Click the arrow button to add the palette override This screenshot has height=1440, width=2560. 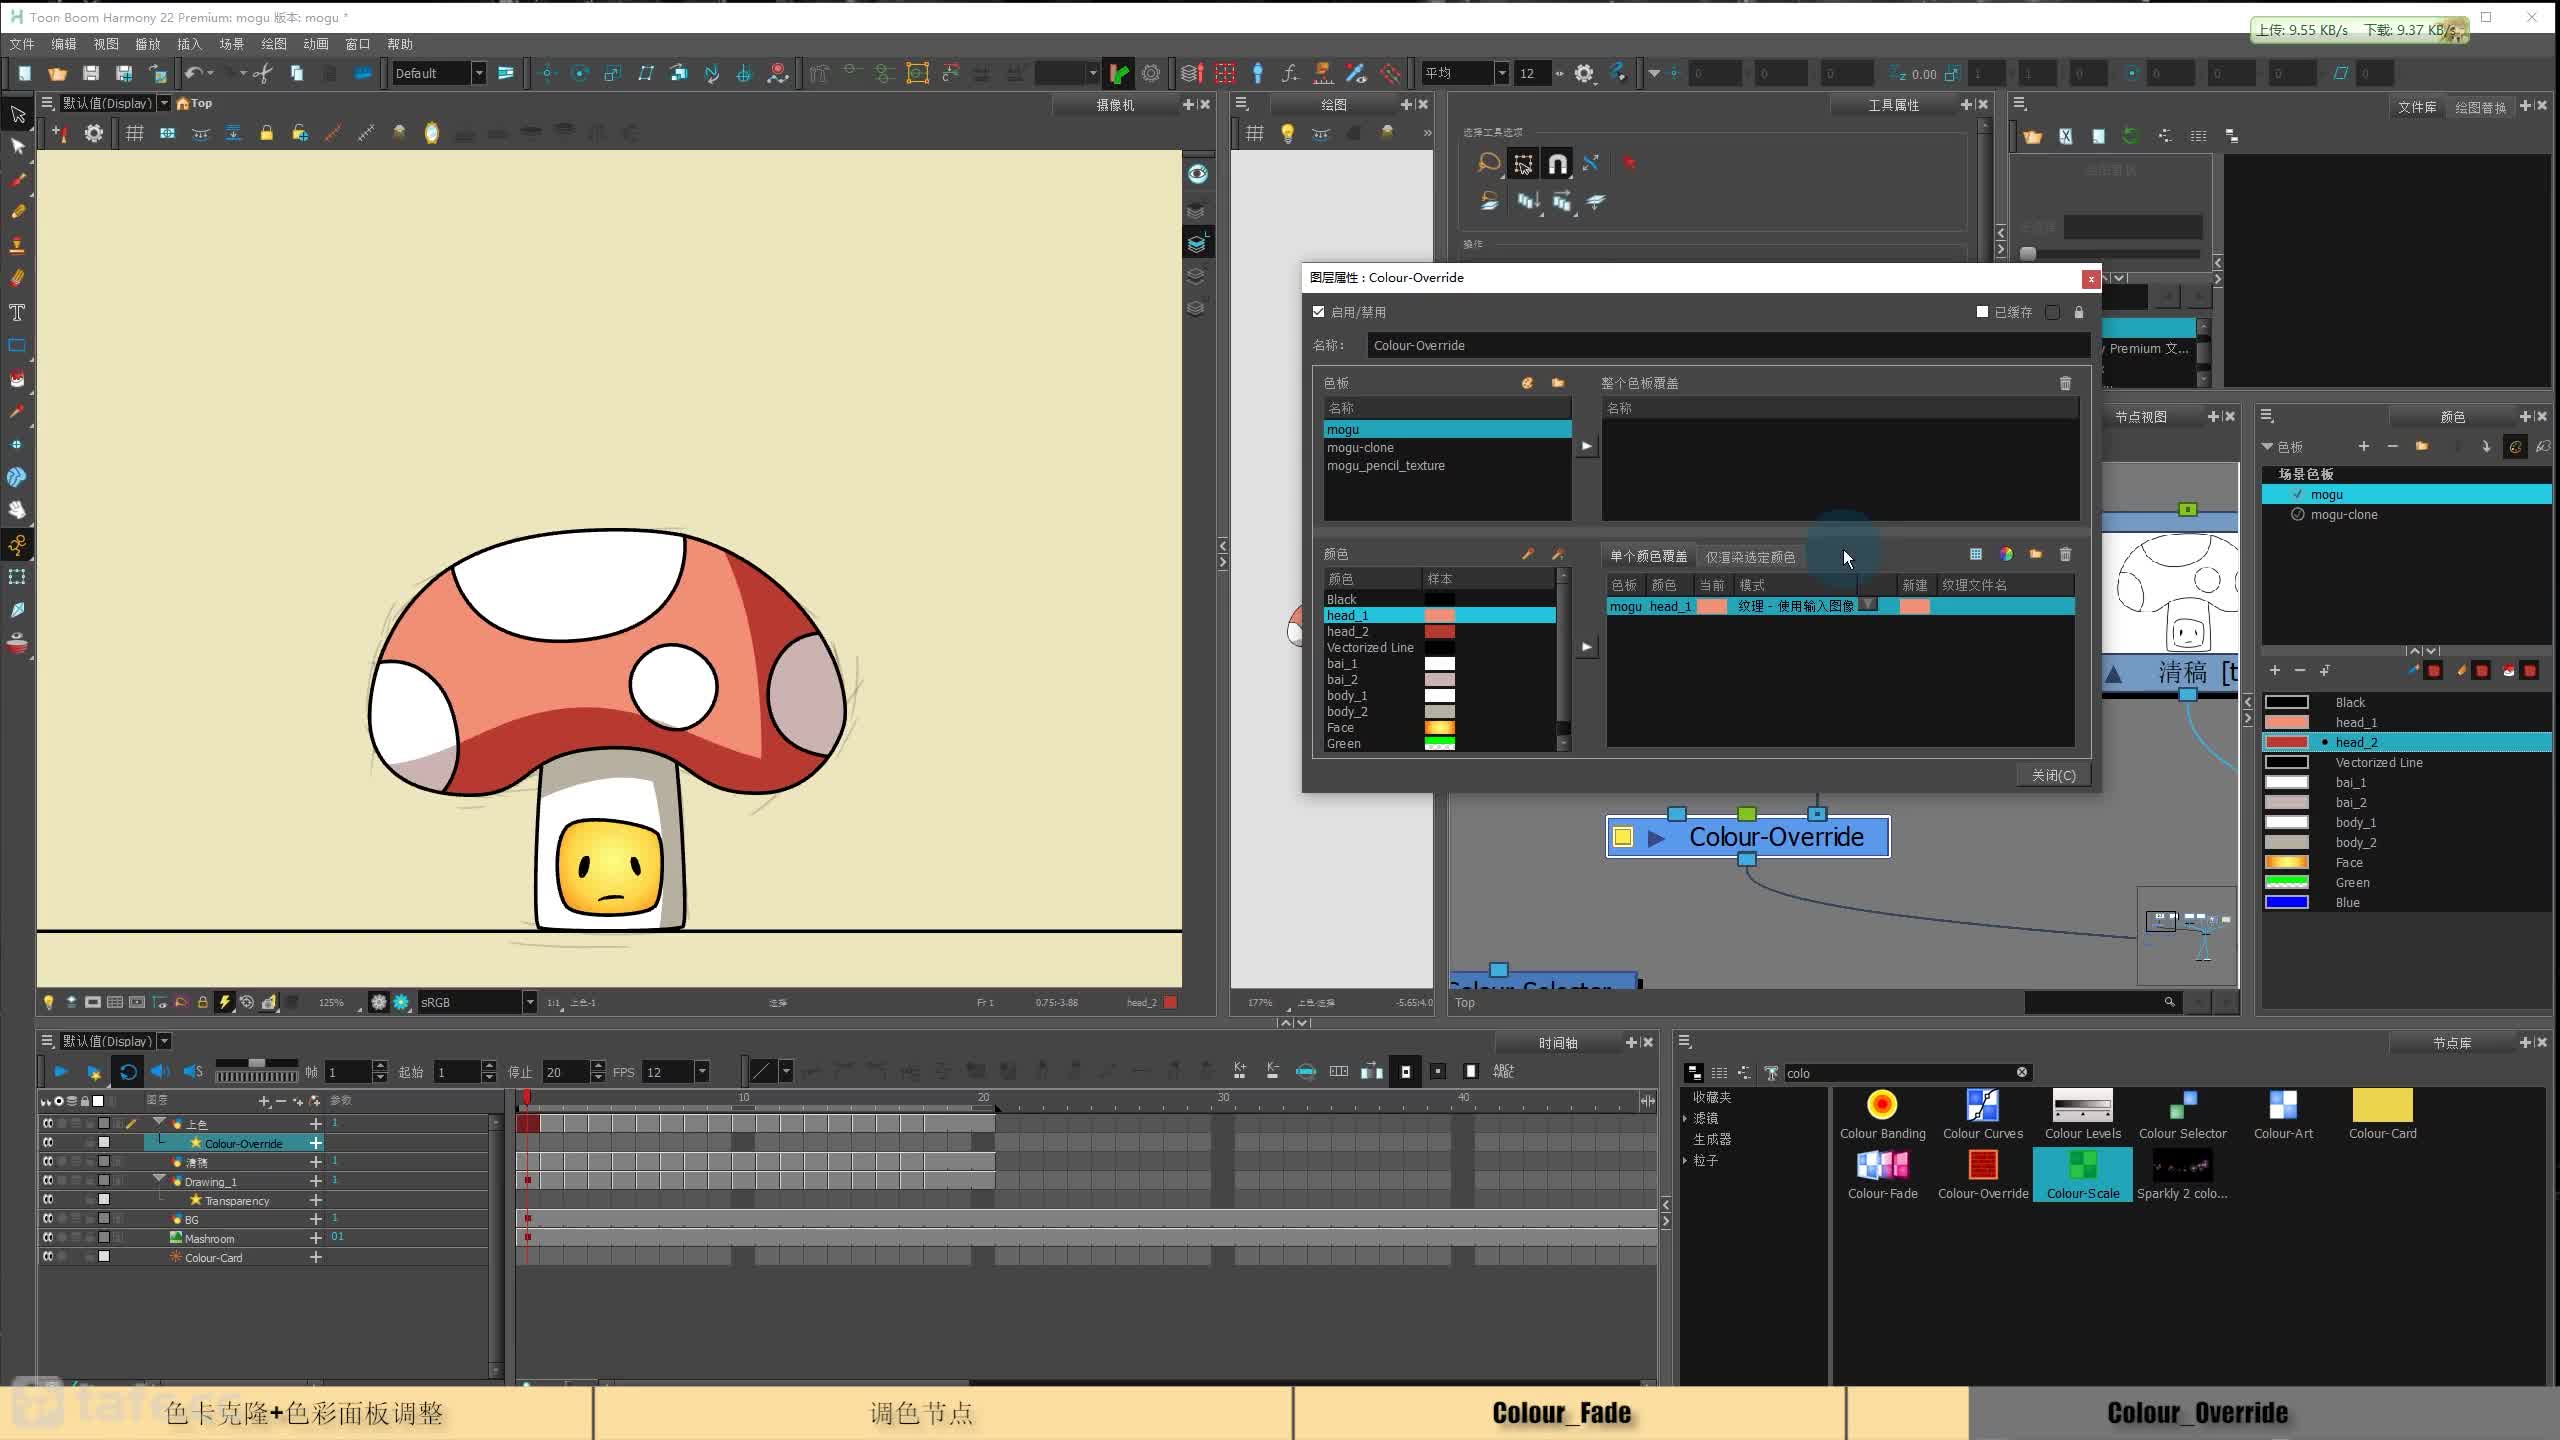pyautogui.click(x=1586, y=446)
